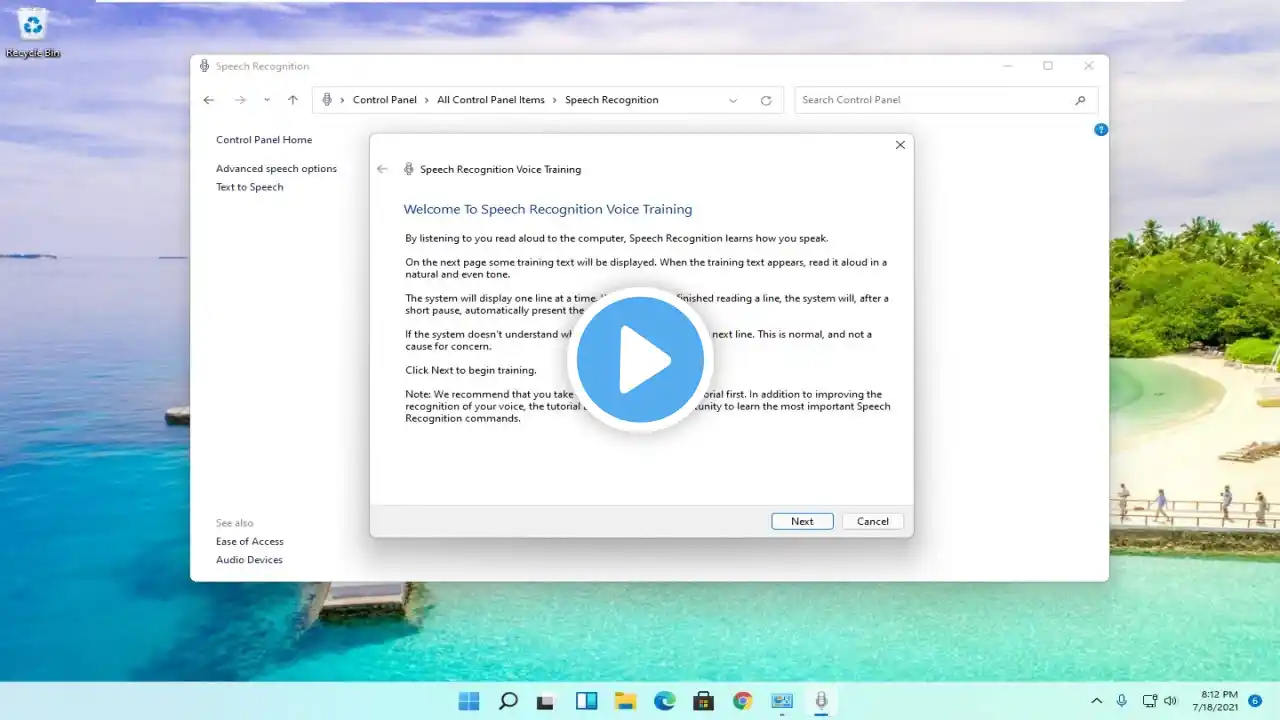
Task: Cancel the Voice Training wizard
Action: 873,521
